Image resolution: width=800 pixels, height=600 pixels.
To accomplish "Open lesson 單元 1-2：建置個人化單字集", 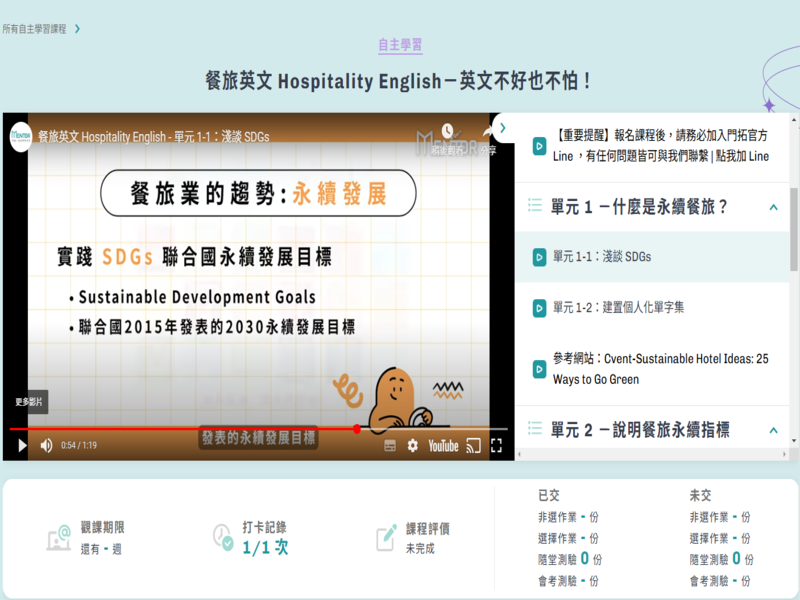I will (x=617, y=307).
